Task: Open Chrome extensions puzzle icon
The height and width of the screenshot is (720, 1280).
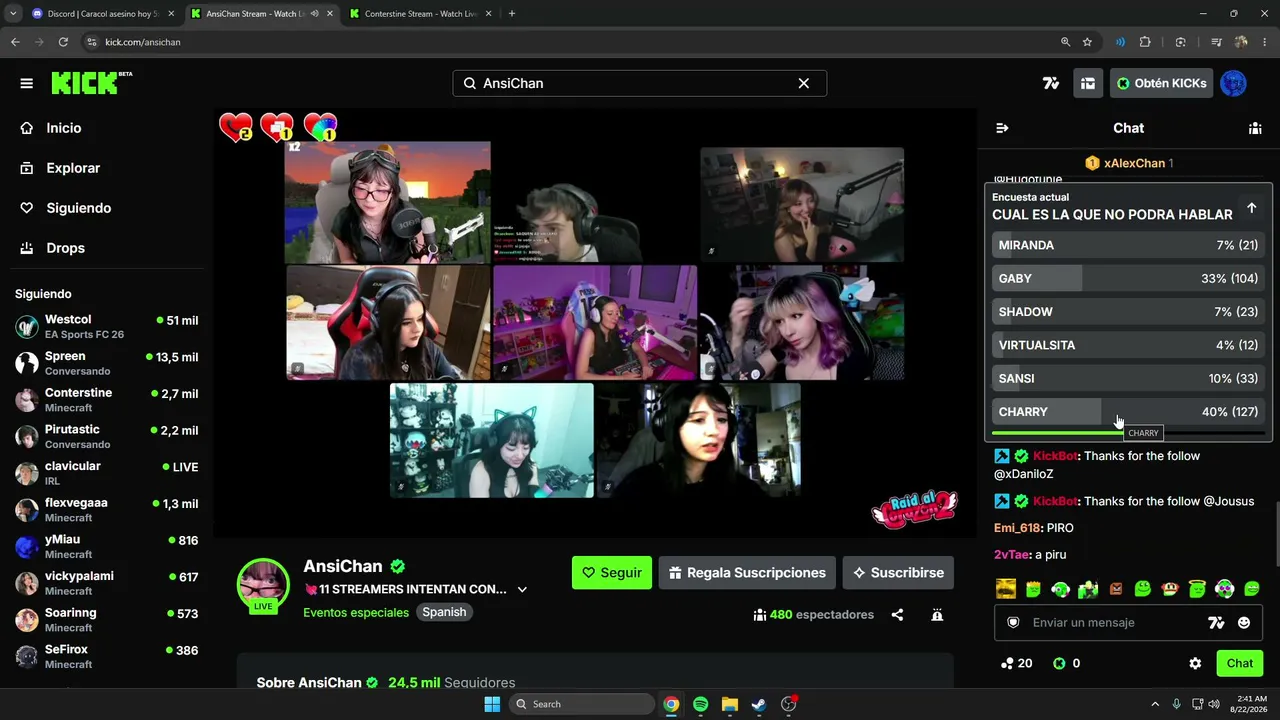Action: [x=1145, y=42]
